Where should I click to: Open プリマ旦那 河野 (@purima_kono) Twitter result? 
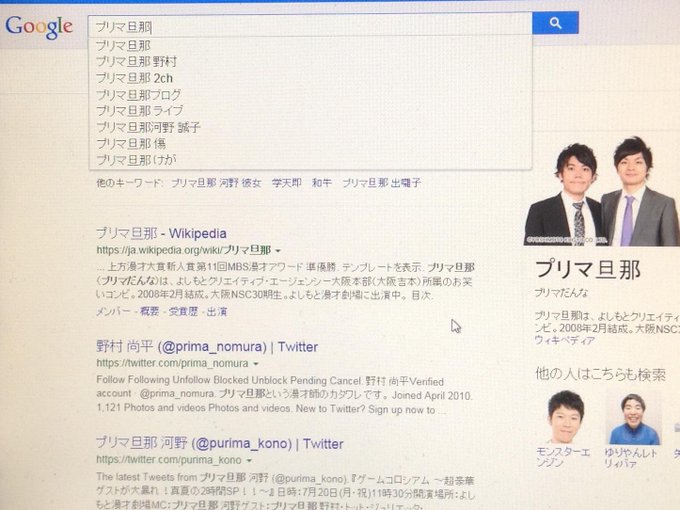point(219,444)
